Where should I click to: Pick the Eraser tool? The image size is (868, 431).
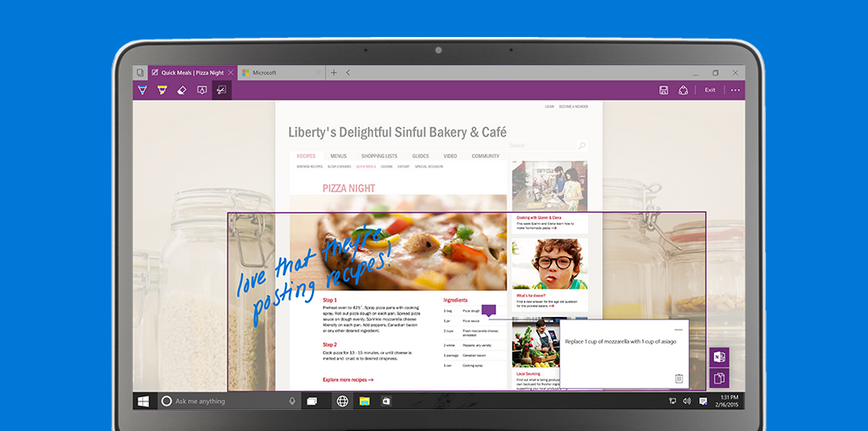182,90
